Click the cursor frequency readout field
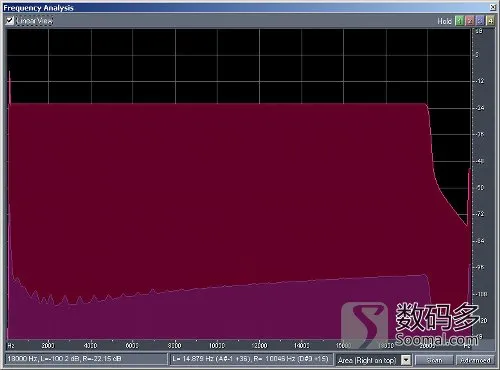Image resolution: width=500 pixels, height=370 pixels. 86,359
